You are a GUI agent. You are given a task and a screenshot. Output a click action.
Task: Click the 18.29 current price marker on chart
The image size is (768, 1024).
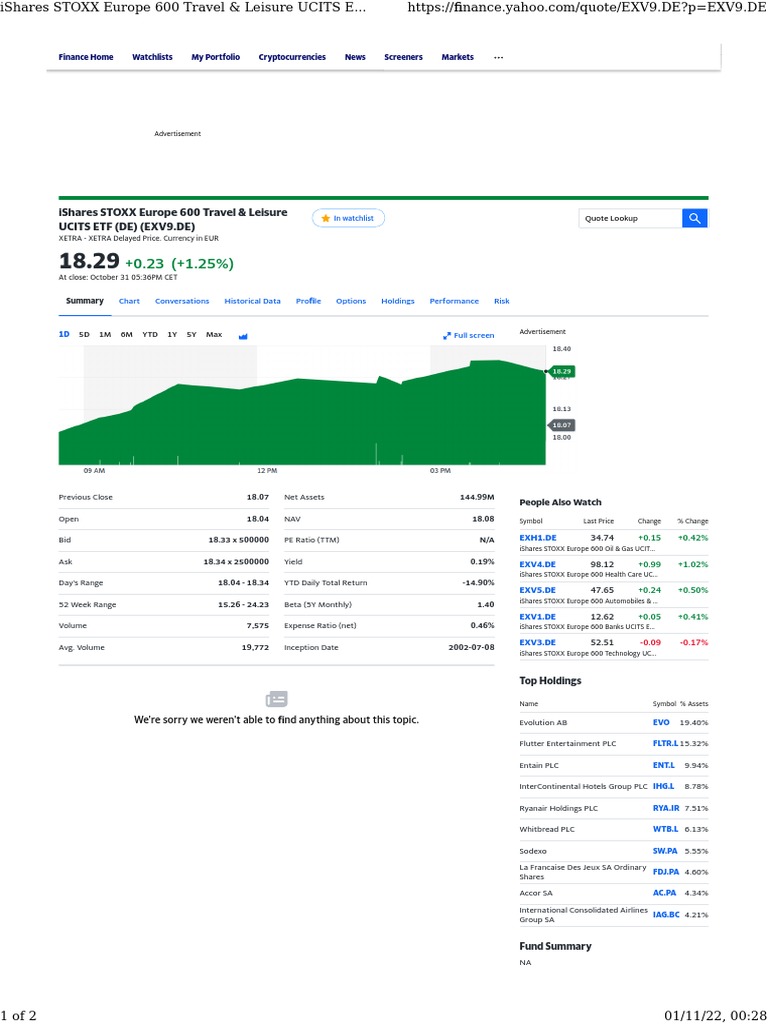point(561,372)
